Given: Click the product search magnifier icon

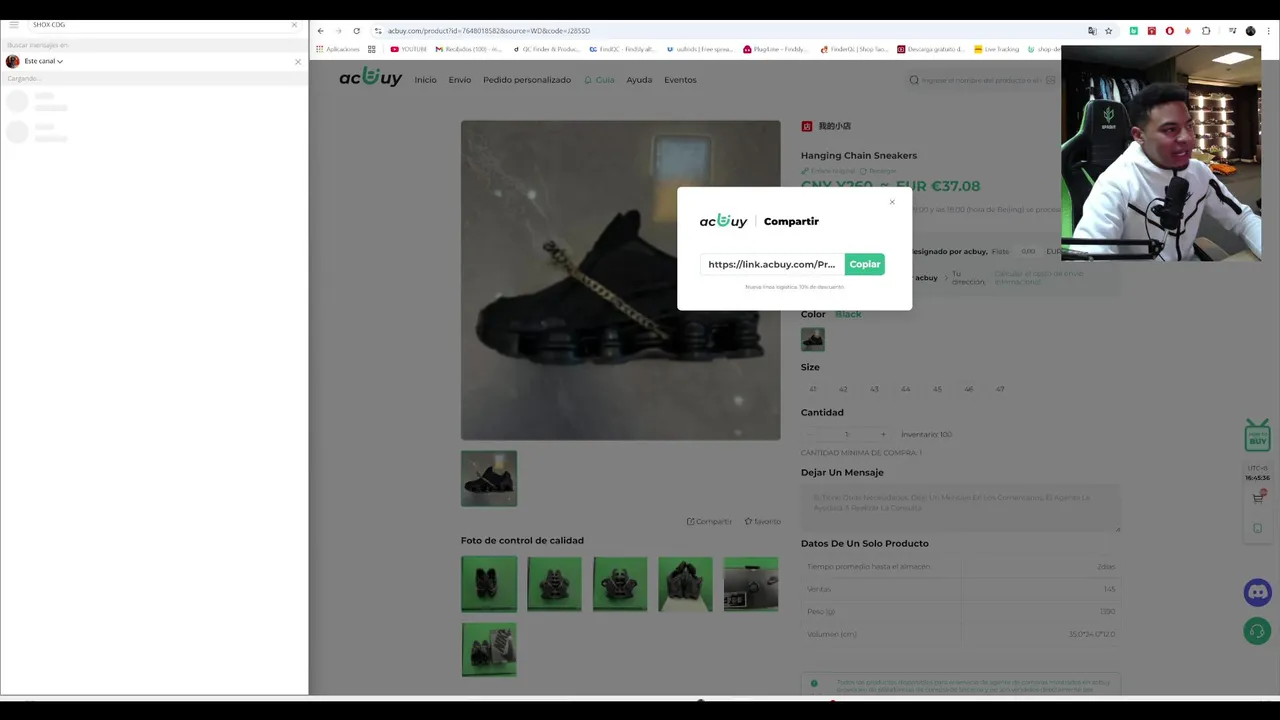Looking at the screenshot, I should click(x=914, y=80).
